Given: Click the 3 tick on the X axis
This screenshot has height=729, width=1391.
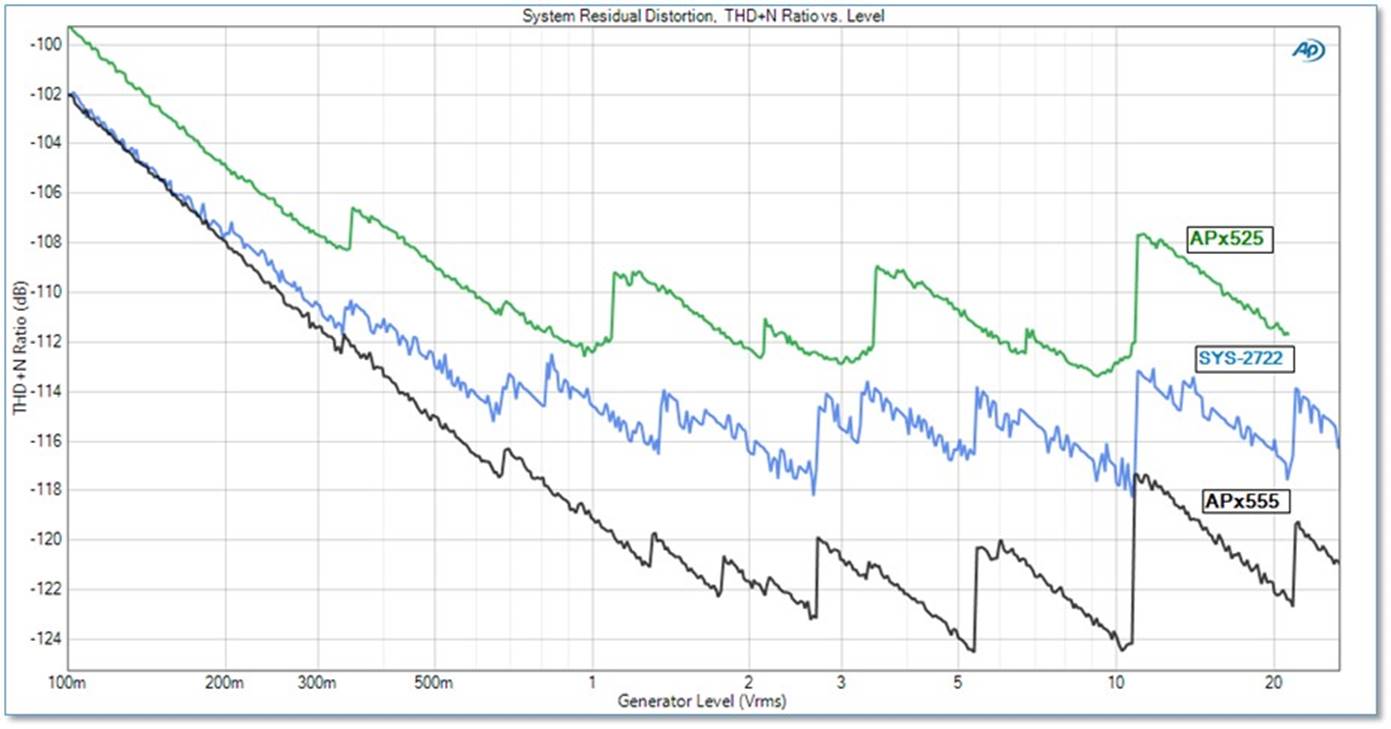Looking at the screenshot, I should 841,683.
